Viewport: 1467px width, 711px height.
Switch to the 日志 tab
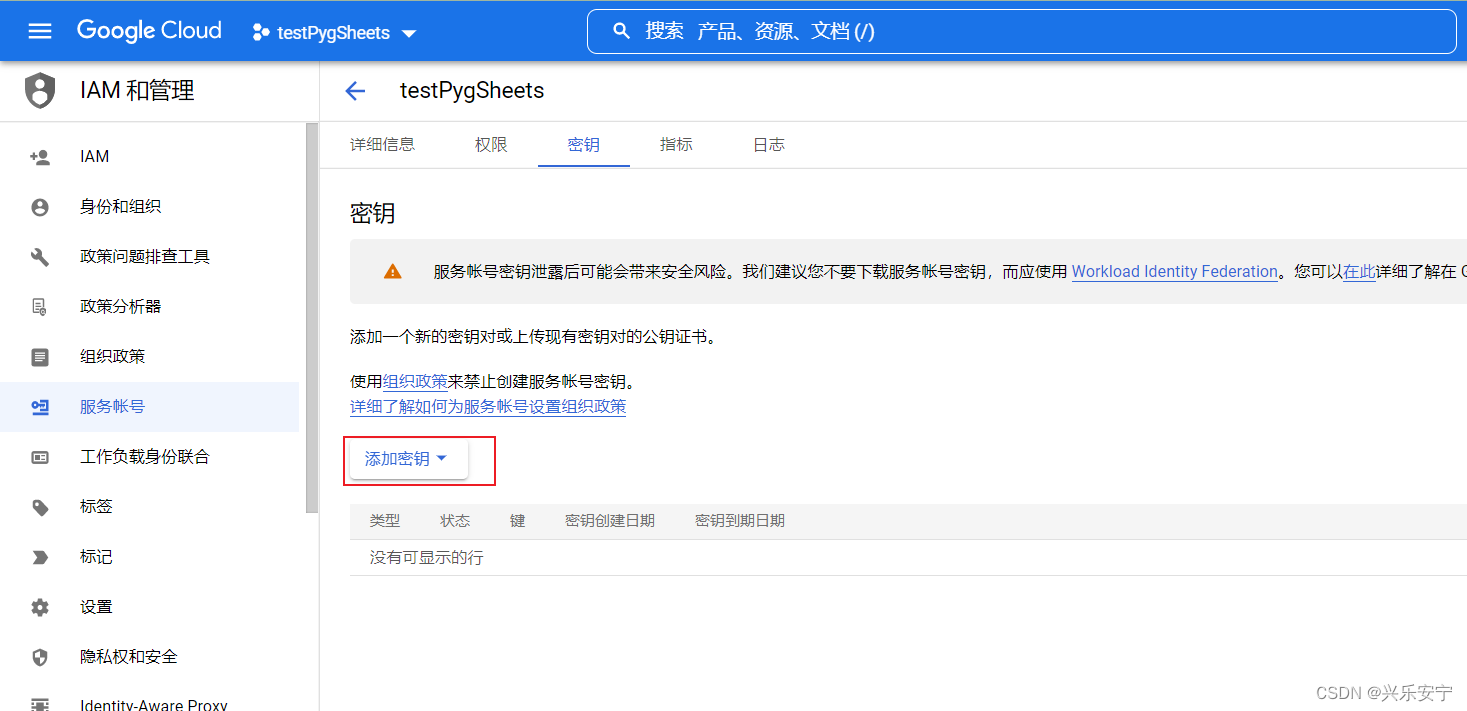[769, 145]
